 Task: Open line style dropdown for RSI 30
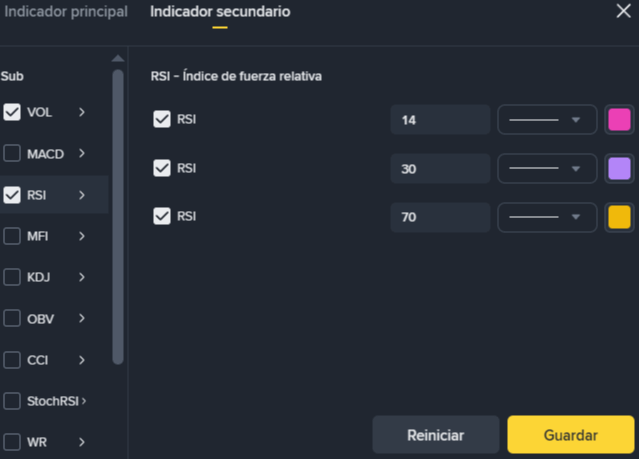[546, 168]
